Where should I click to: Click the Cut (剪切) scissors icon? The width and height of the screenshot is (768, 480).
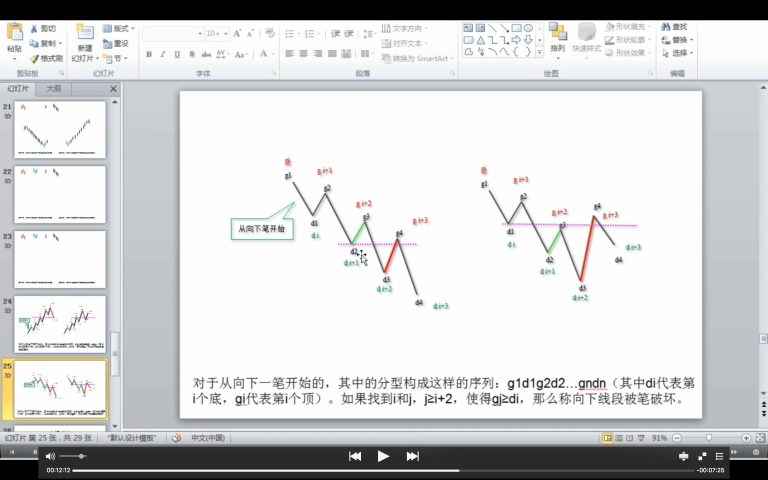coord(34,29)
